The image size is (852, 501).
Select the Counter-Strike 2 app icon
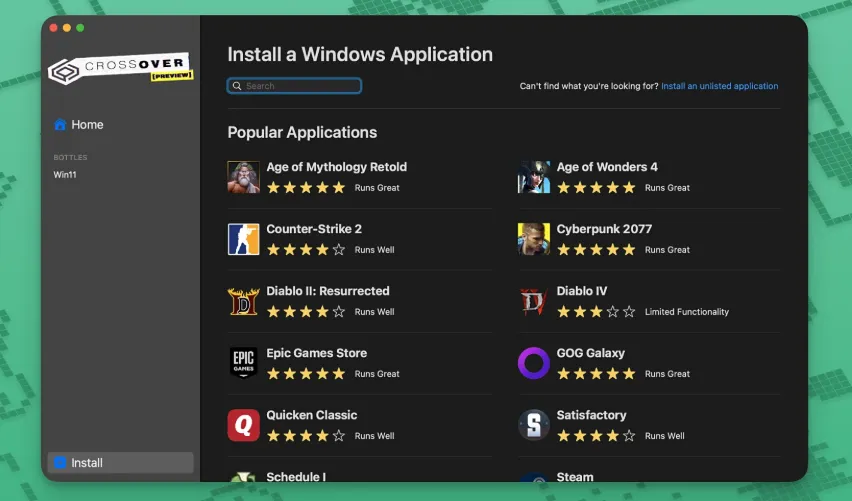243,239
